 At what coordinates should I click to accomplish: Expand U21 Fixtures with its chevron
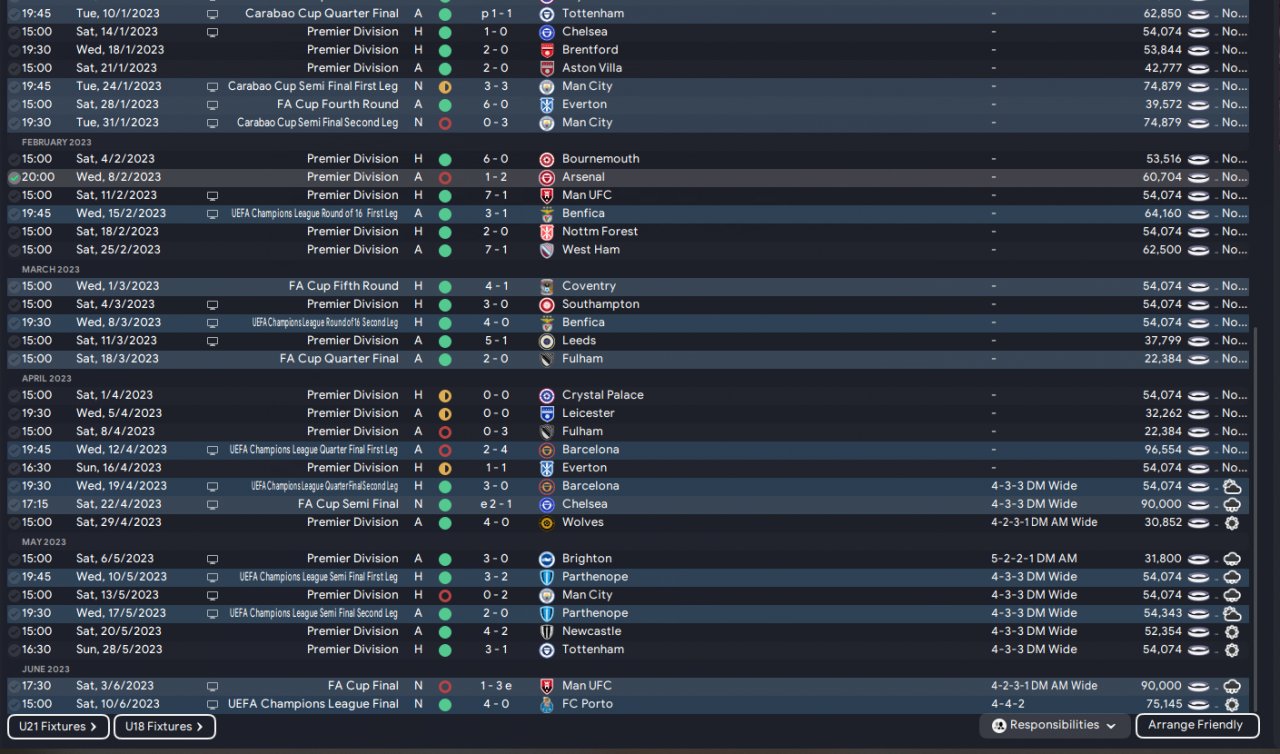click(x=93, y=727)
